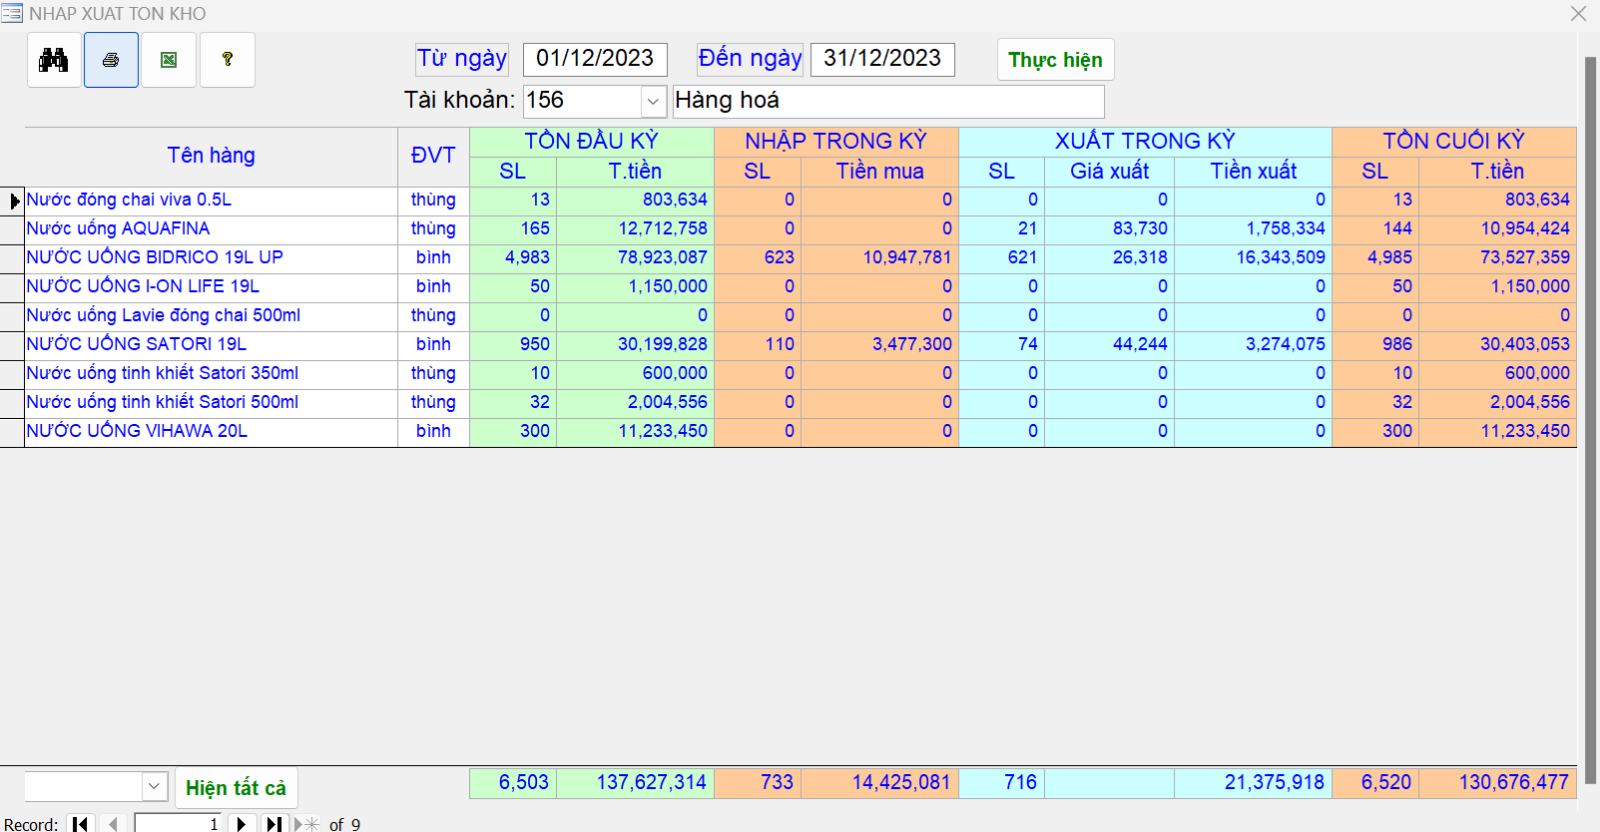Close the NHAP XUAT TON KHO window
Screen dimensions: 1600x832
(1578, 13)
